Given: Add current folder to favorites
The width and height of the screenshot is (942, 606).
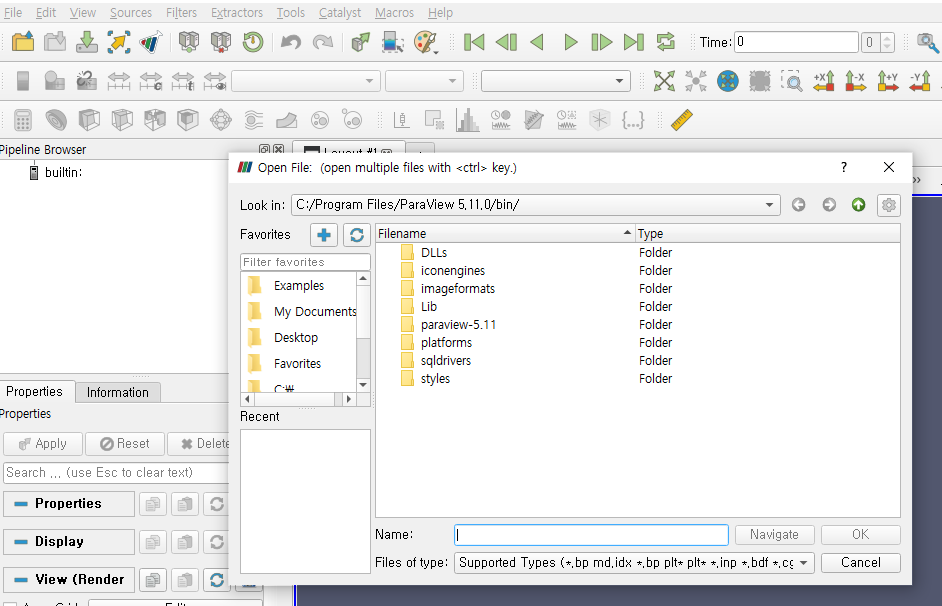Looking at the screenshot, I should pos(324,235).
